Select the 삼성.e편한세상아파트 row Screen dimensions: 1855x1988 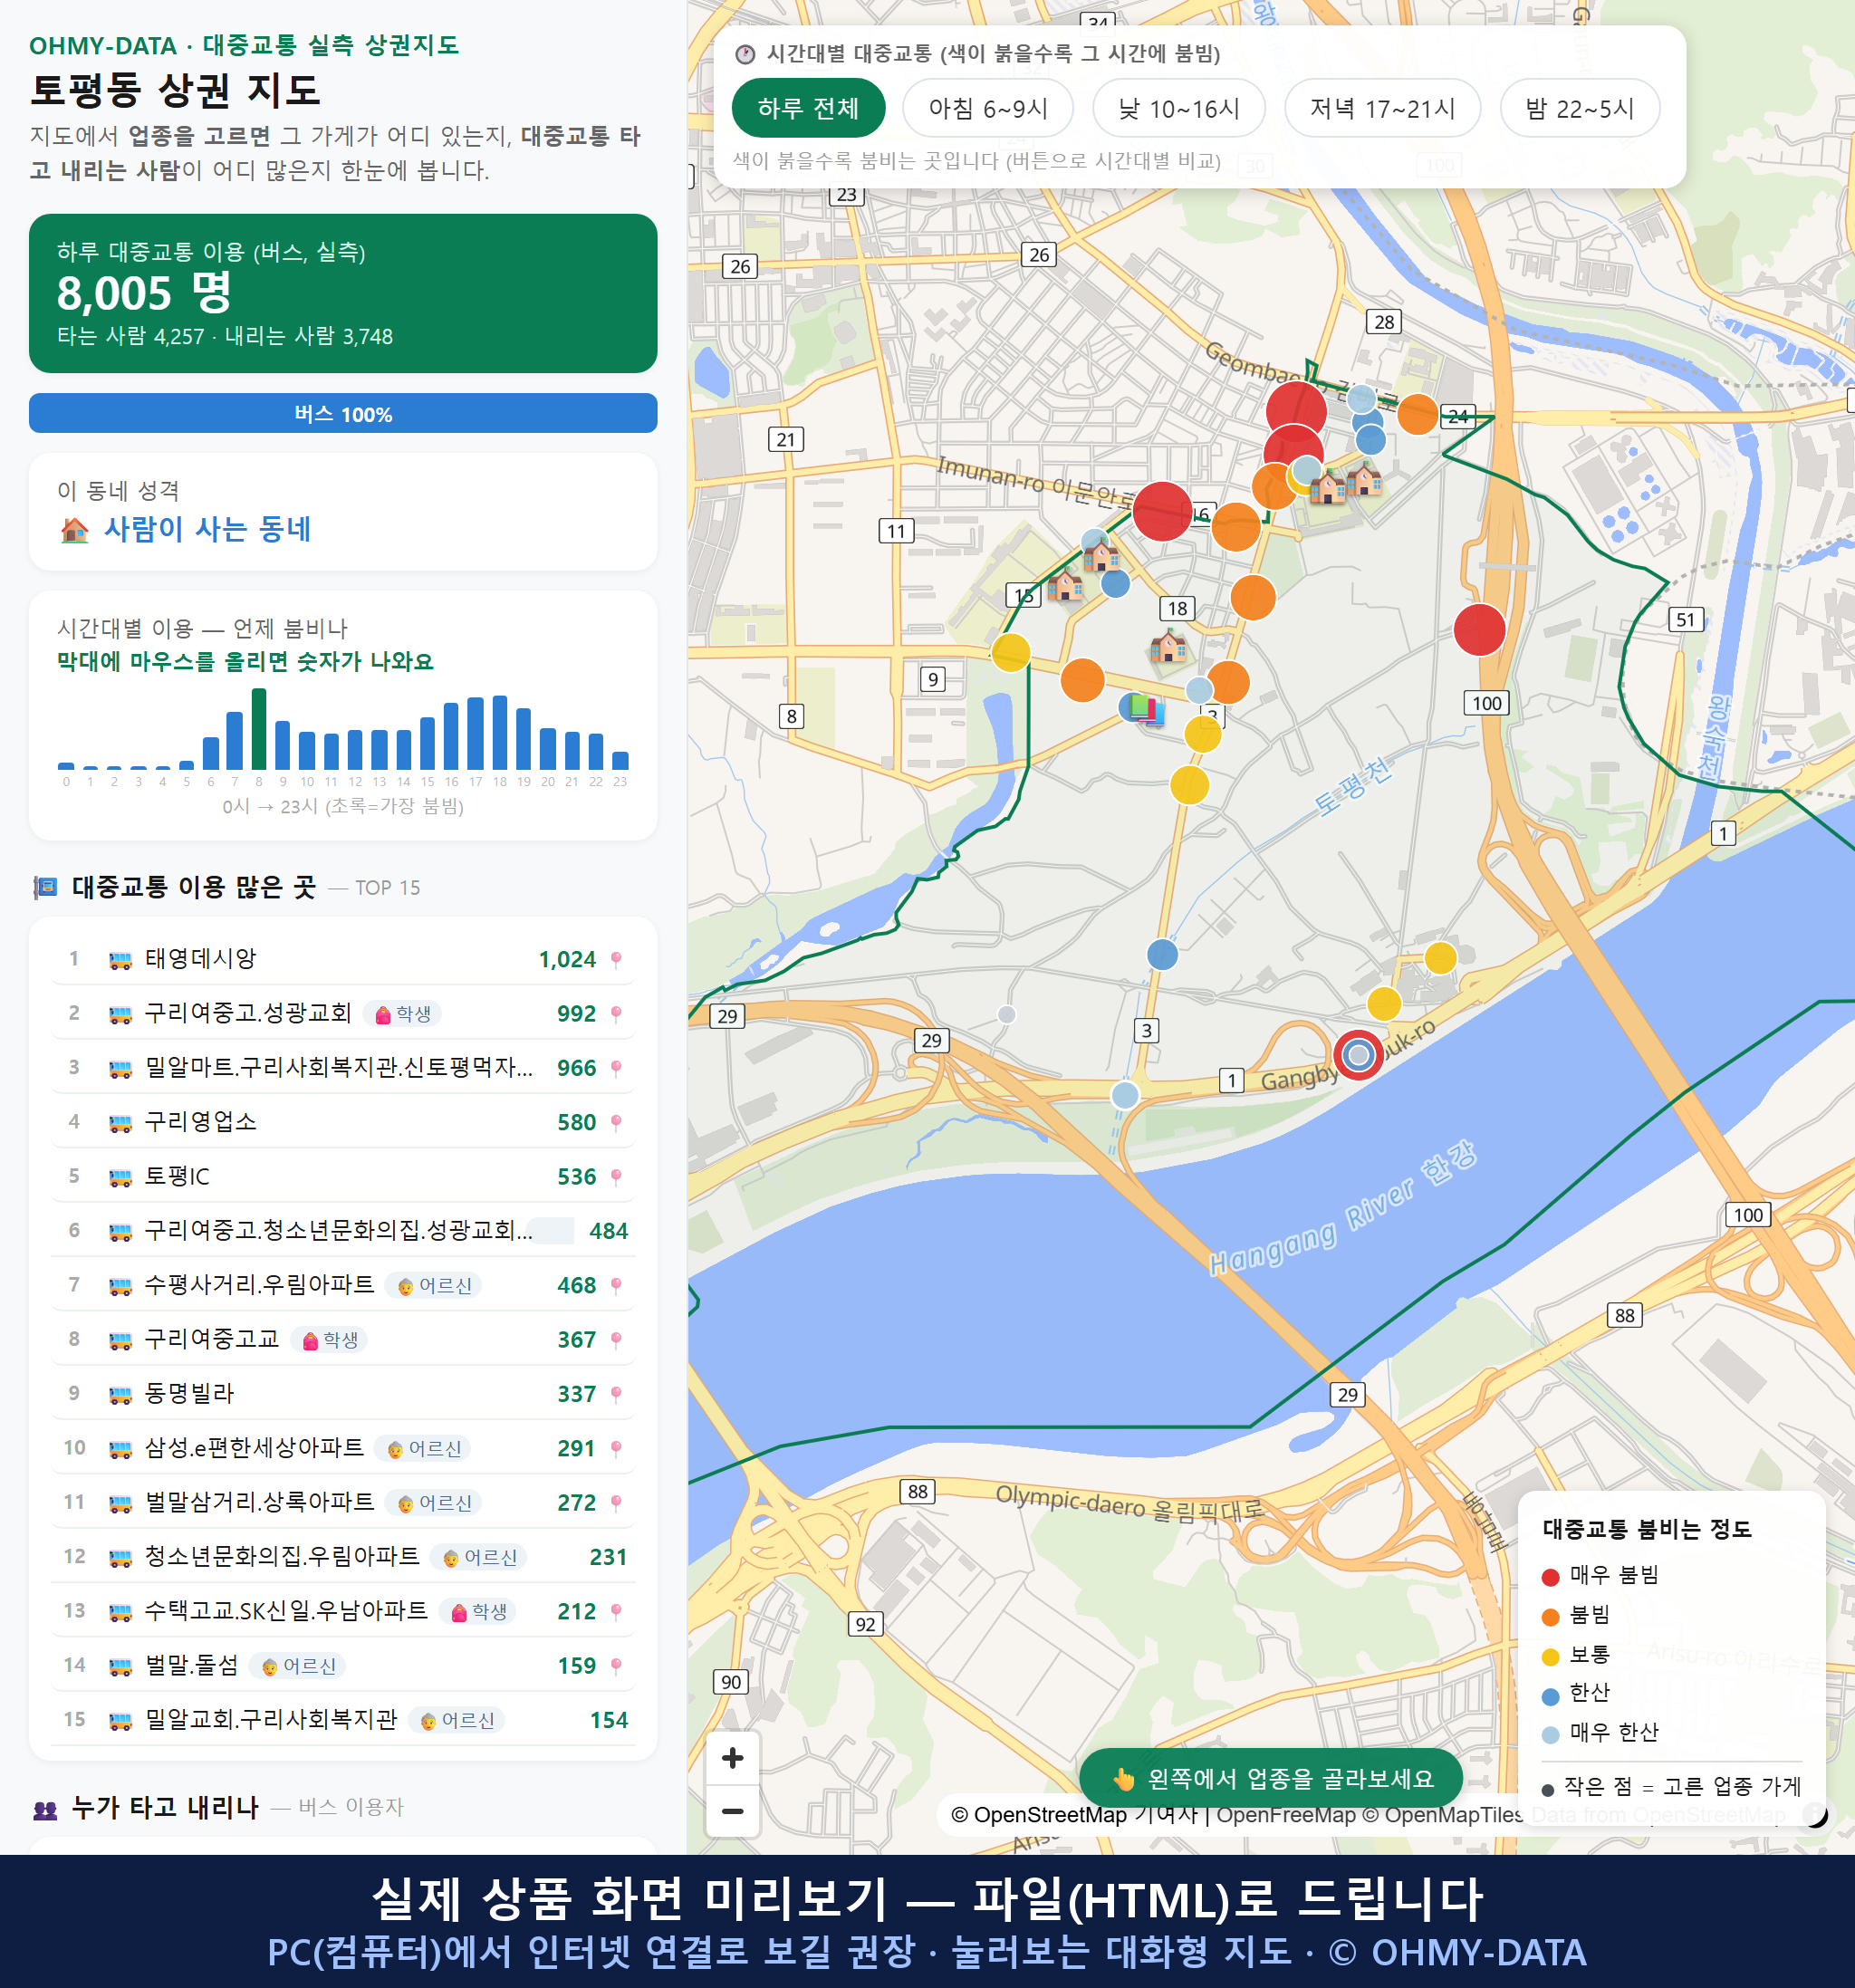pyautogui.click(x=343, y=1449)
